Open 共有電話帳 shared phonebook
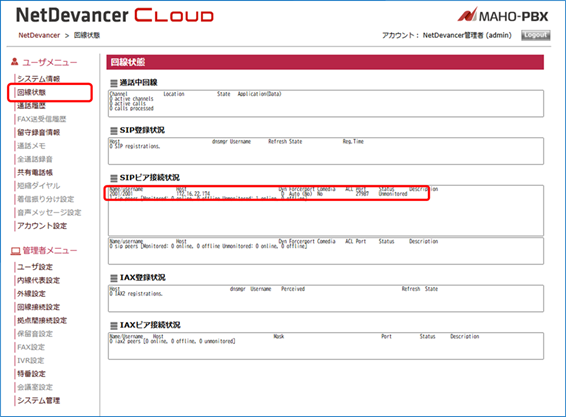The height and width of the screenshot is (417, 566). 35,172
